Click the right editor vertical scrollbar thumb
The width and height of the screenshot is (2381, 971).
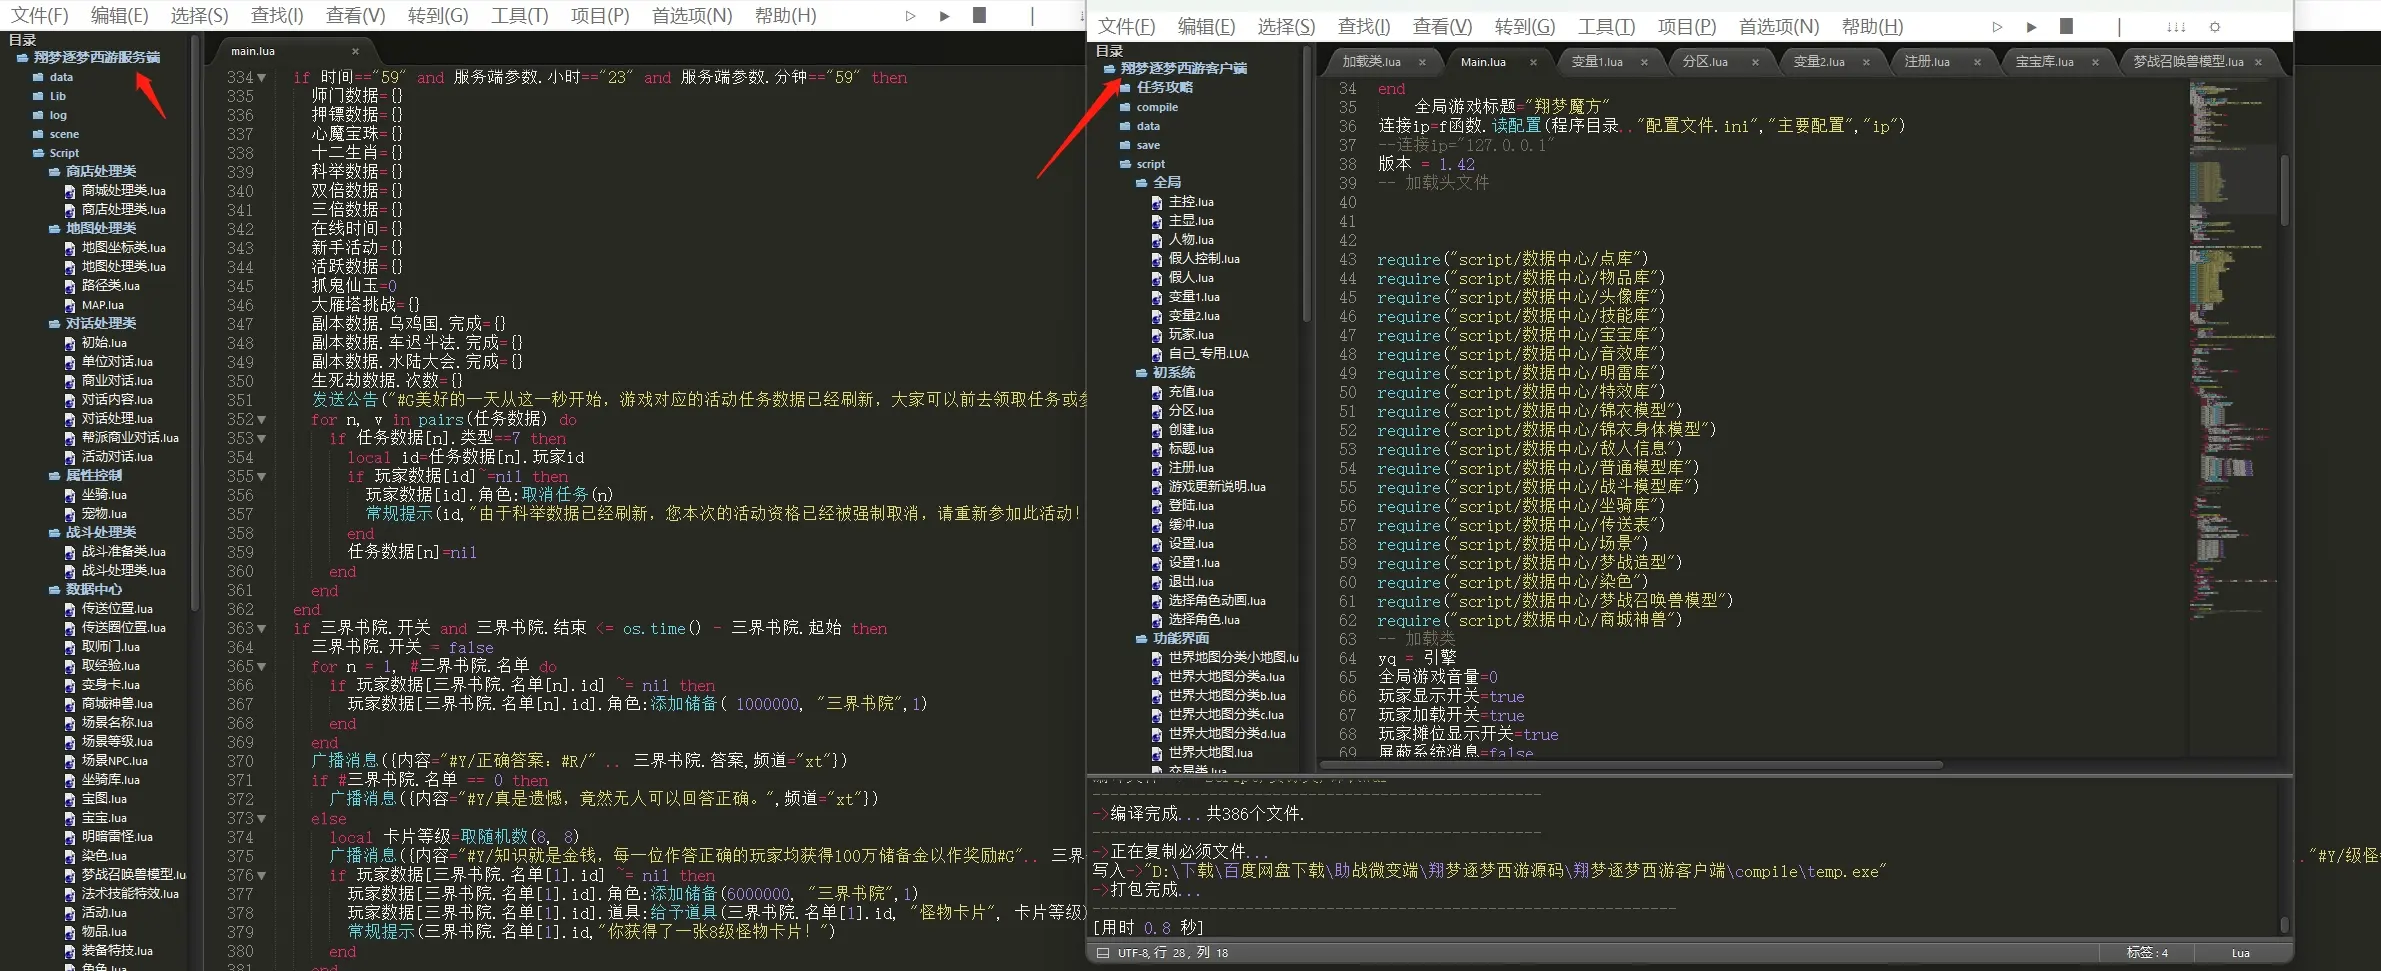[2284, 190]
